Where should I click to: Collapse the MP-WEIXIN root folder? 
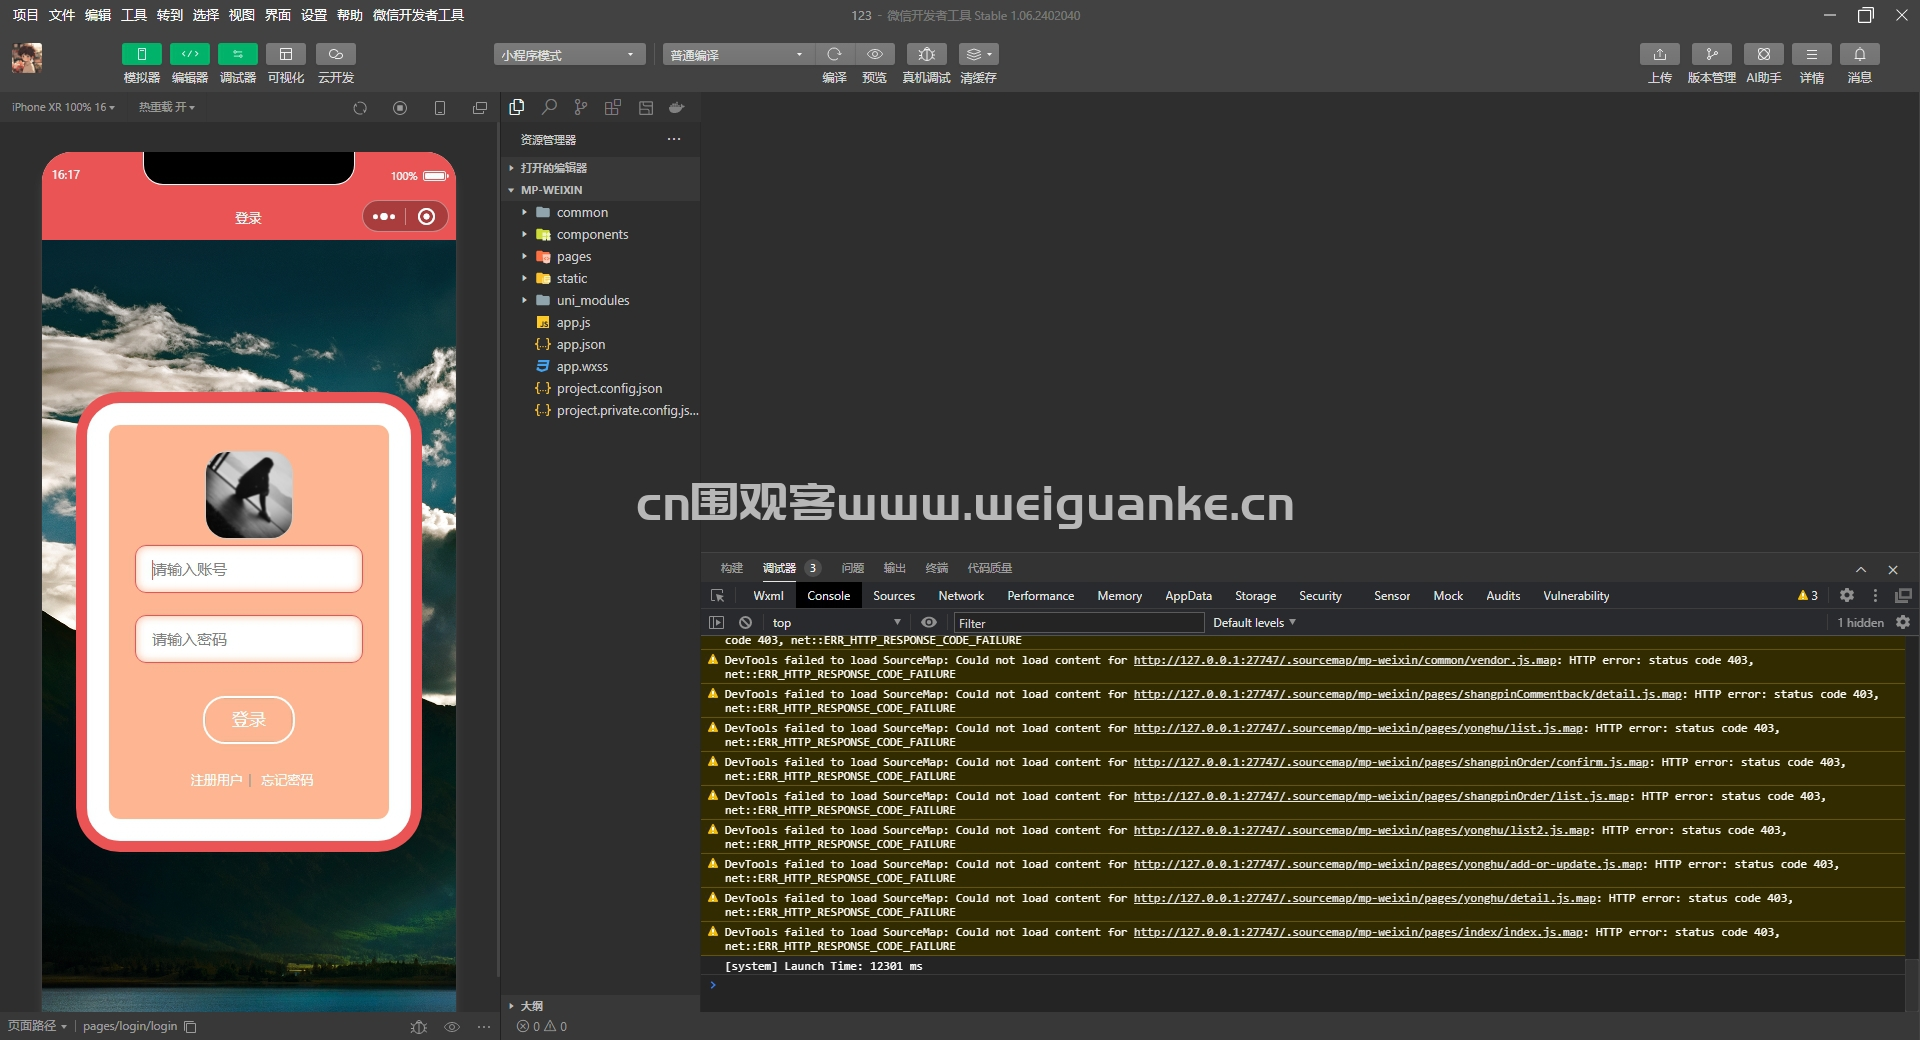(x=600, y=190)
